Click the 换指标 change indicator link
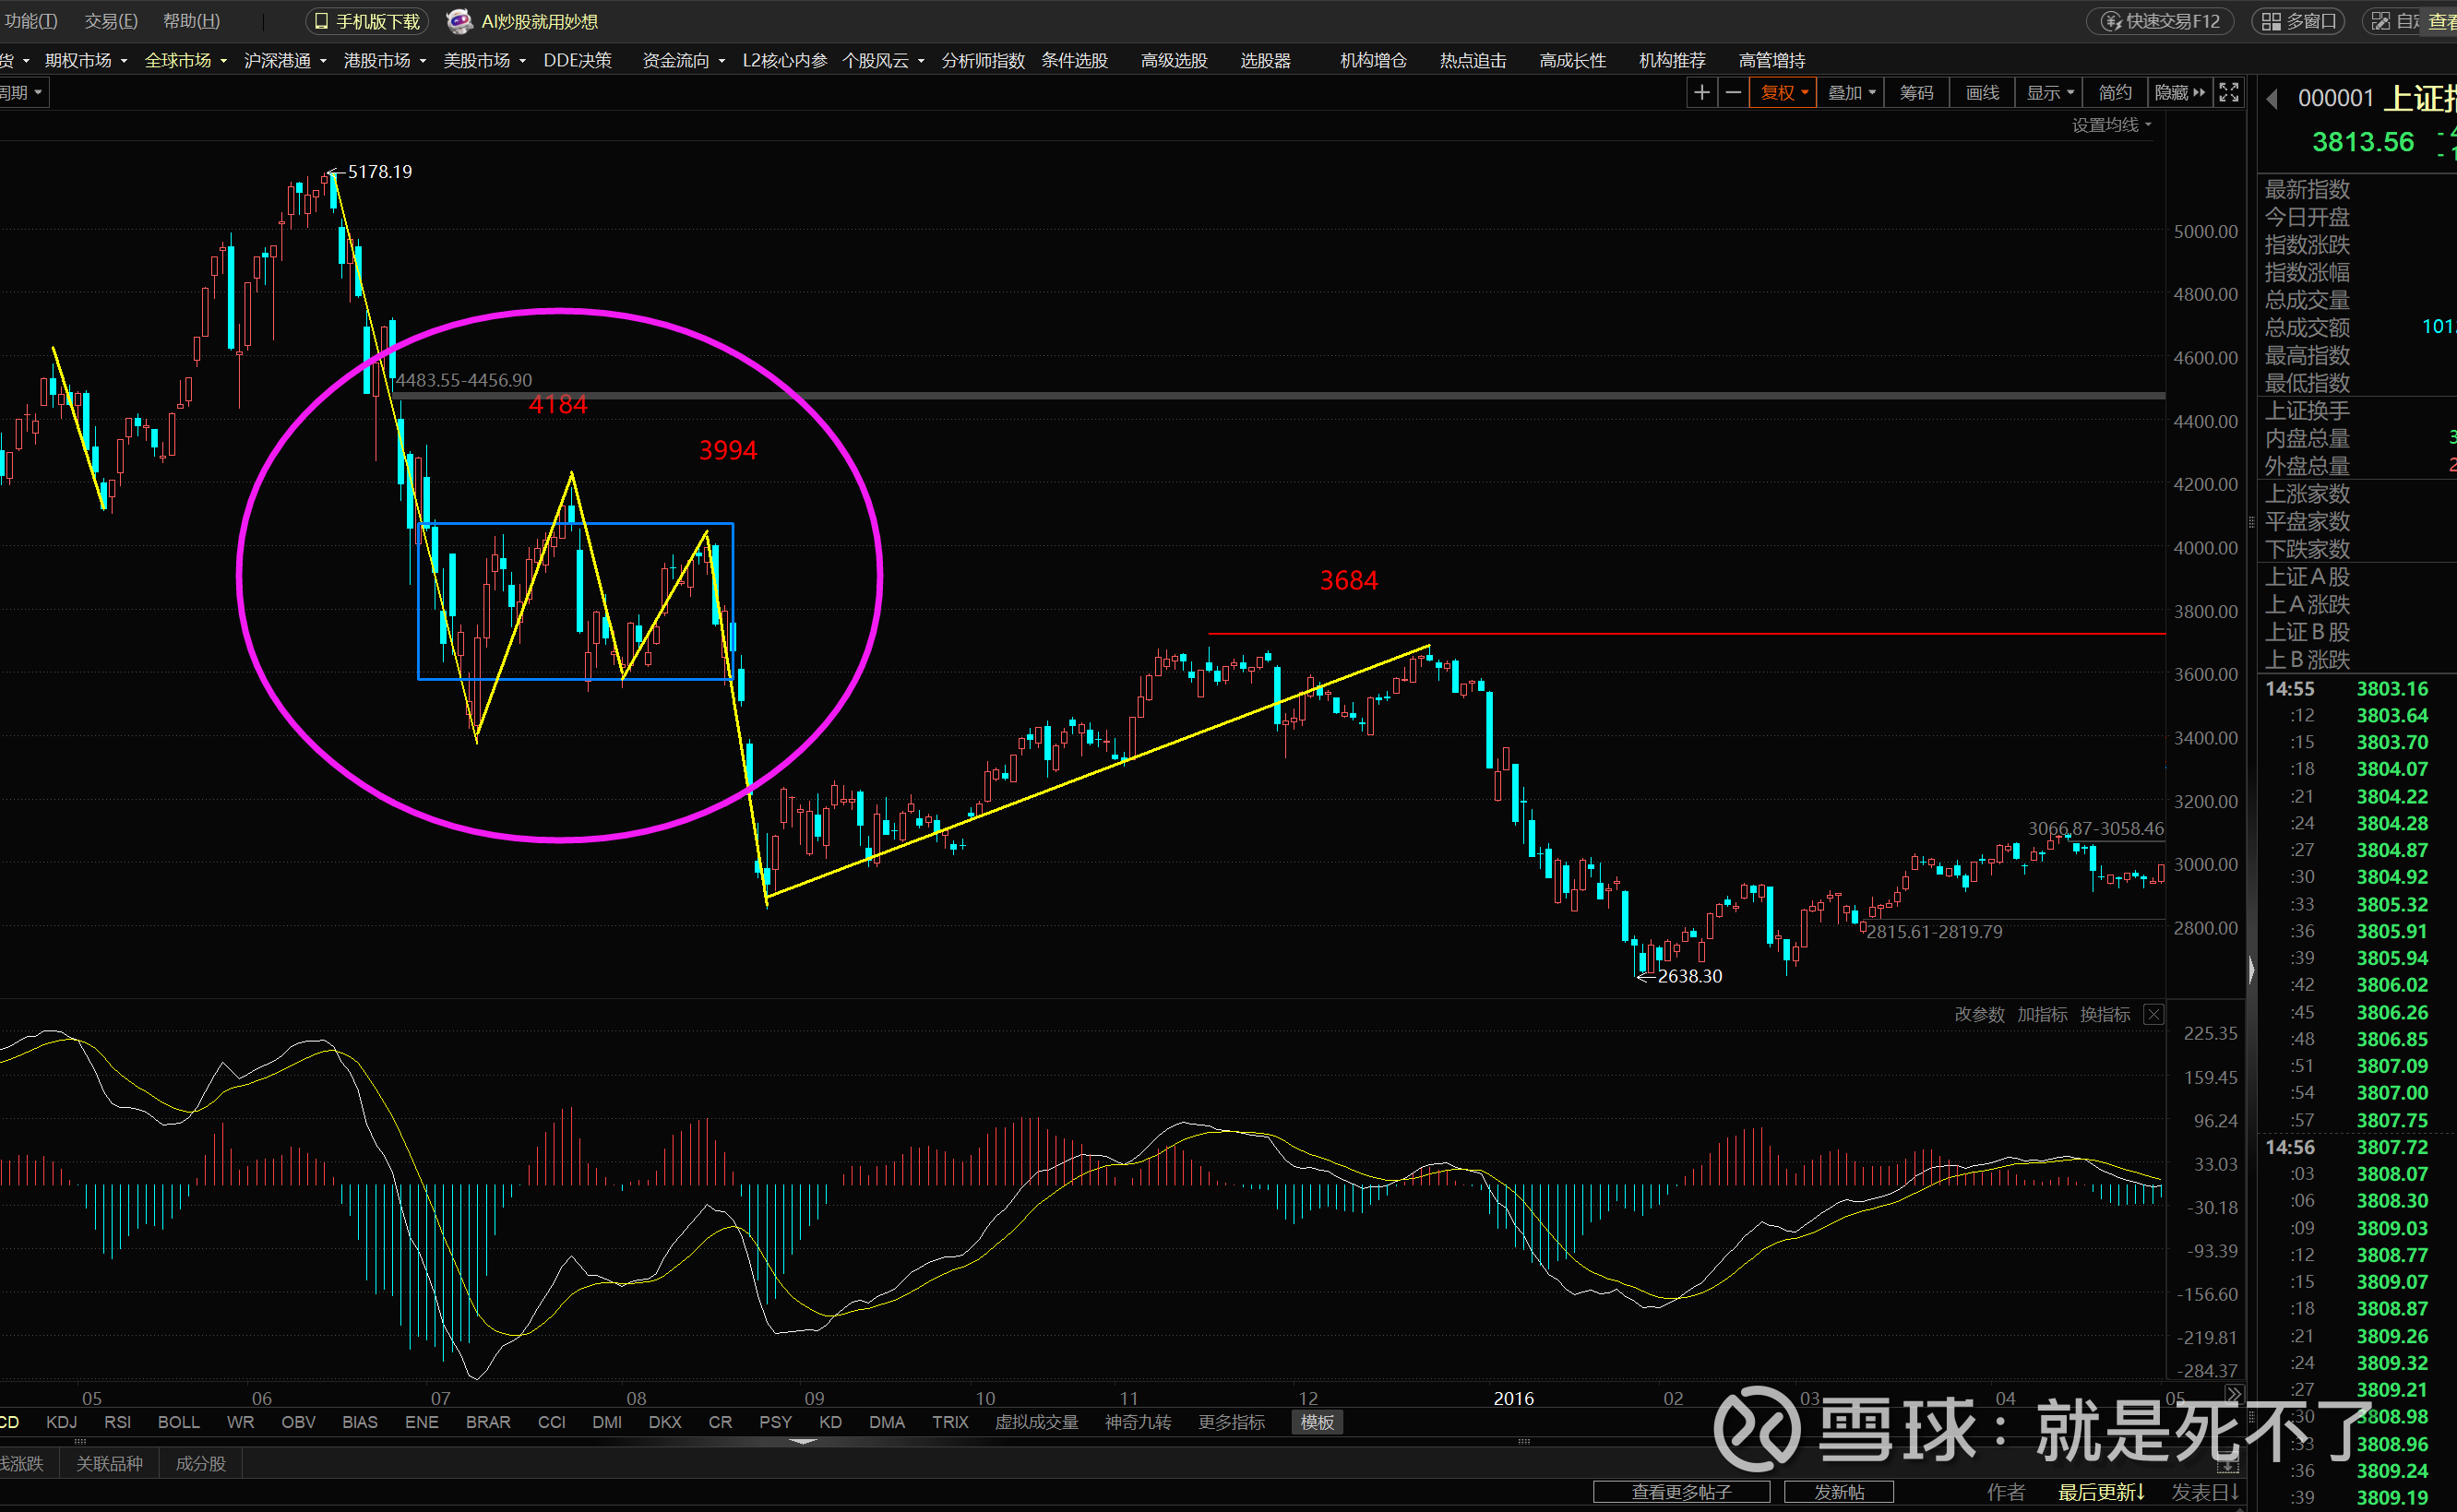 2105,1015
